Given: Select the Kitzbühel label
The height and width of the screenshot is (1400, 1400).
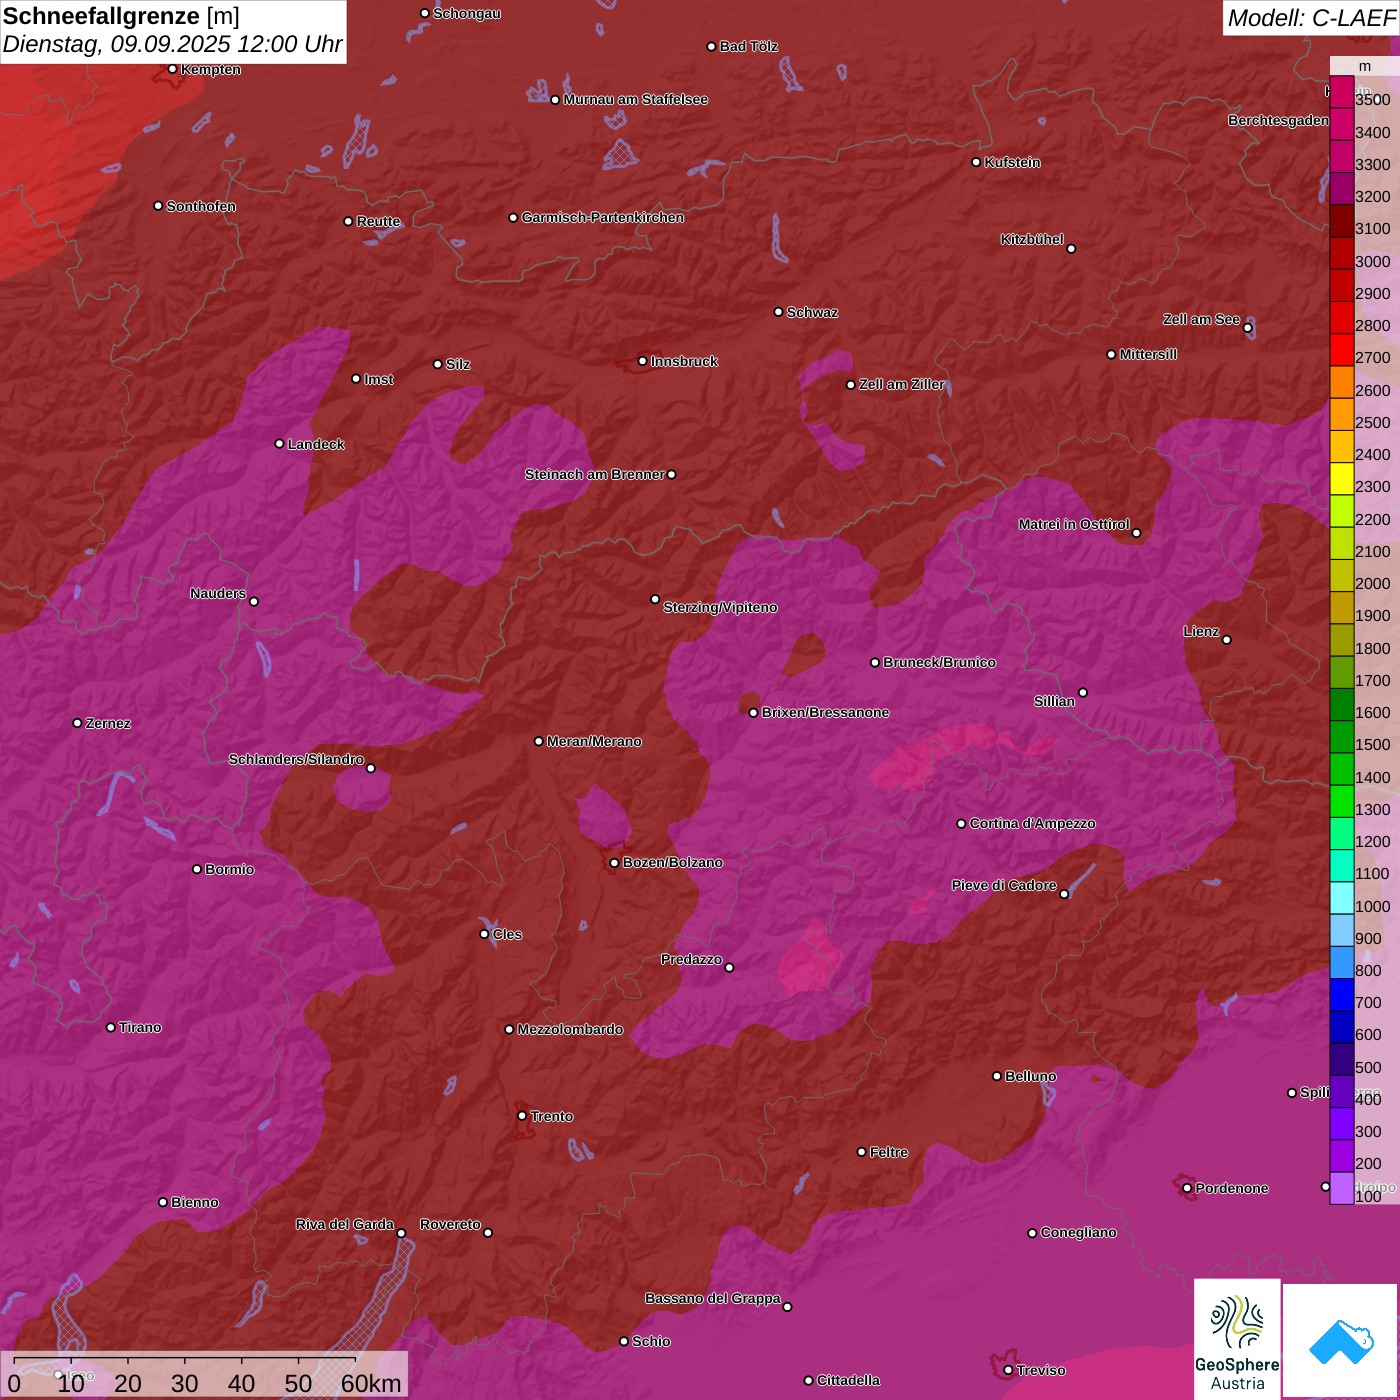Looking at the screenshot, I should click(1032, 239).
